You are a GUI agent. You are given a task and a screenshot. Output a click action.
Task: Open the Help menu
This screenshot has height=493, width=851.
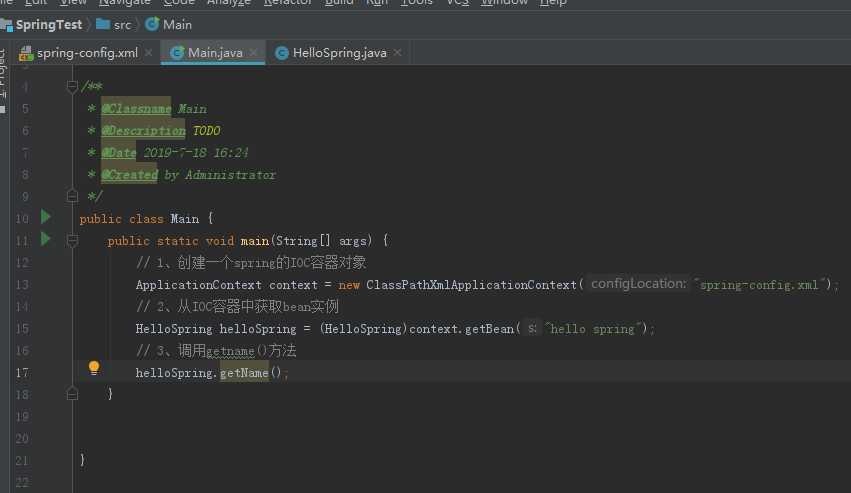553,2
